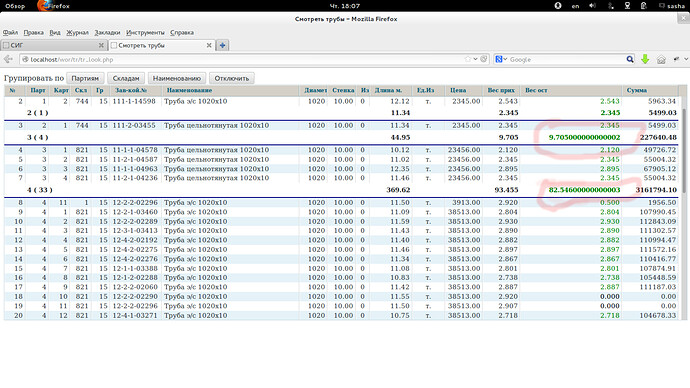Open the search engine selector dropdown

(501, 59)
